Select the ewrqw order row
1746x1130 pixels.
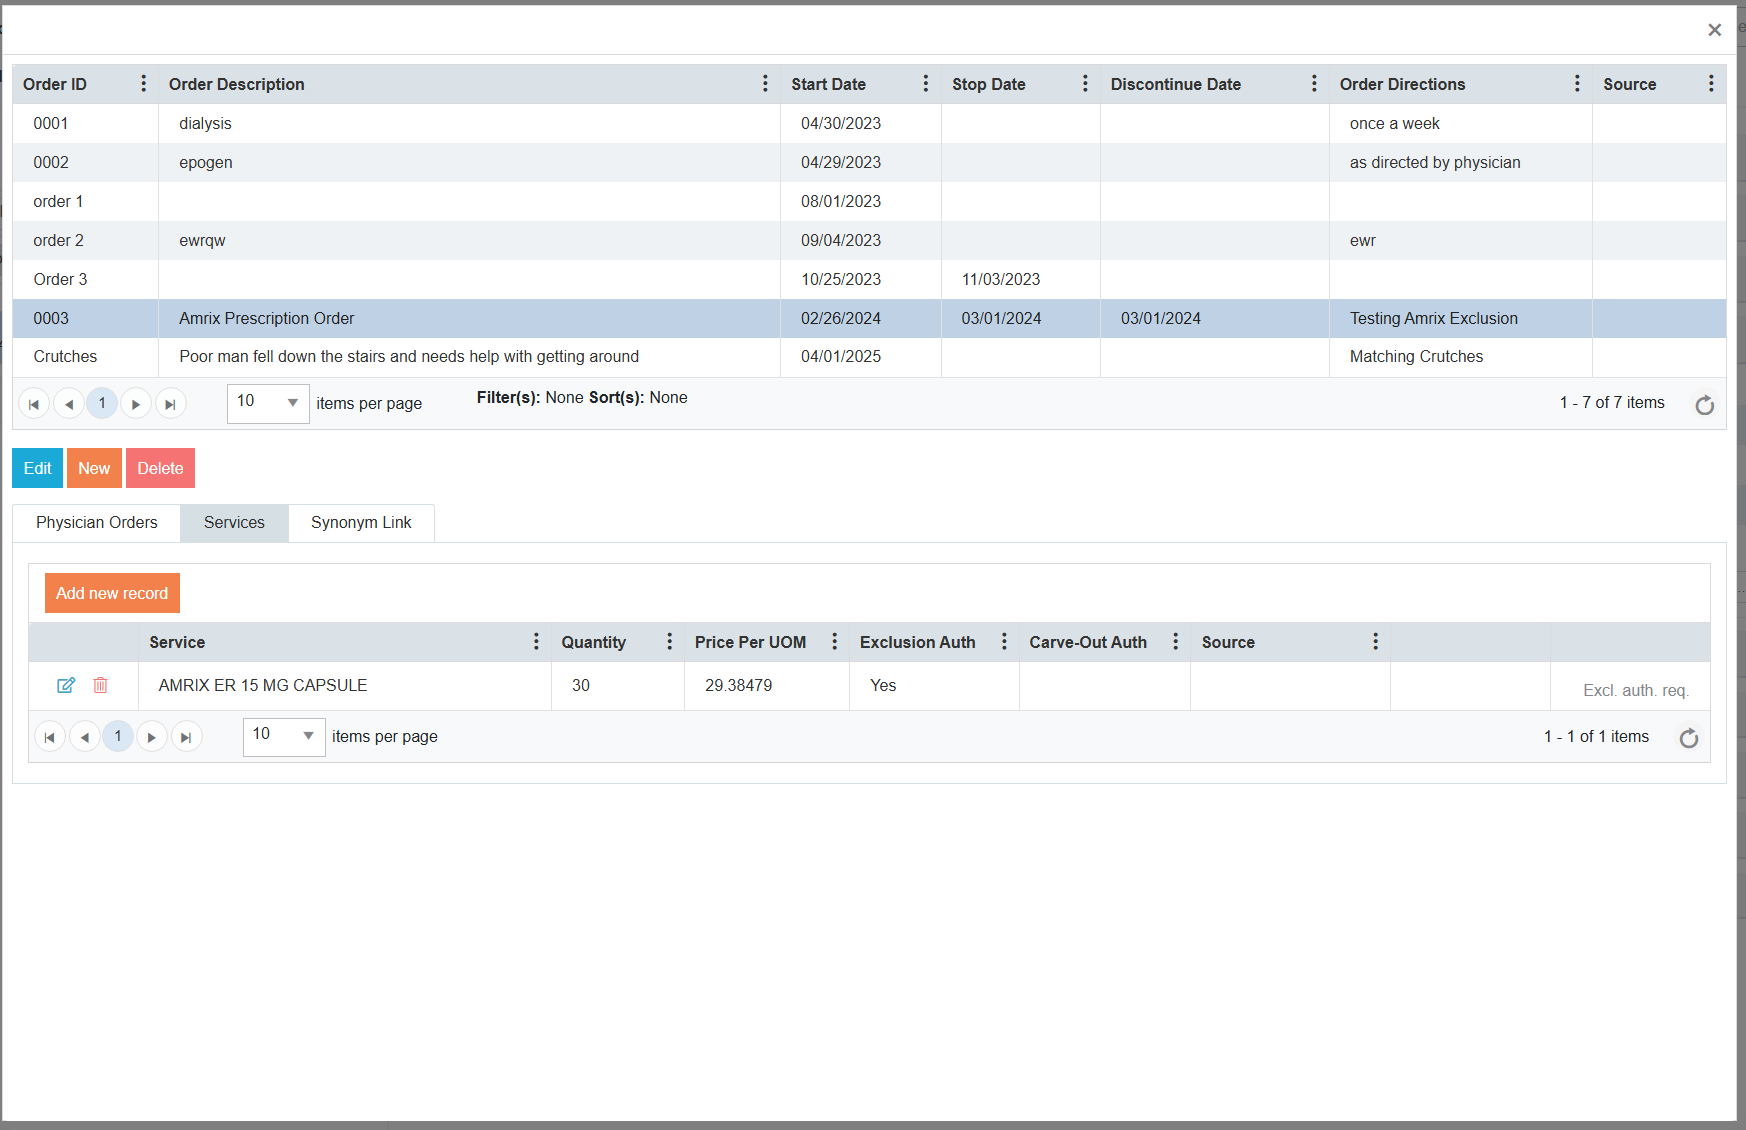(x=869, y=240)
